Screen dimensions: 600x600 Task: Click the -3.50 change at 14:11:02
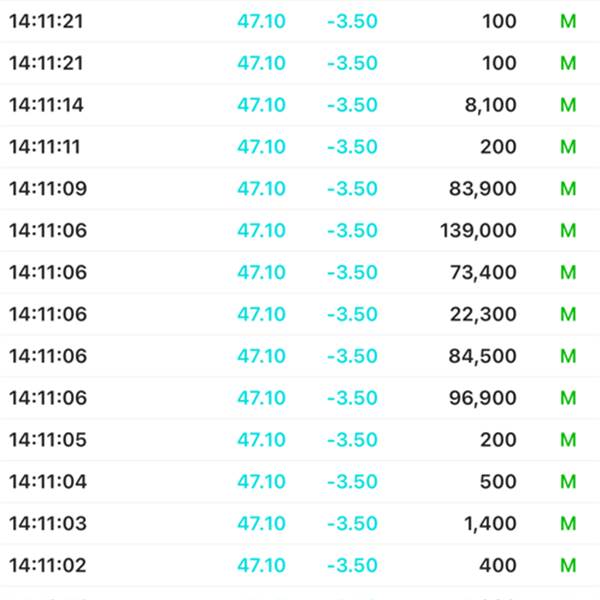[x=352, y=567]
